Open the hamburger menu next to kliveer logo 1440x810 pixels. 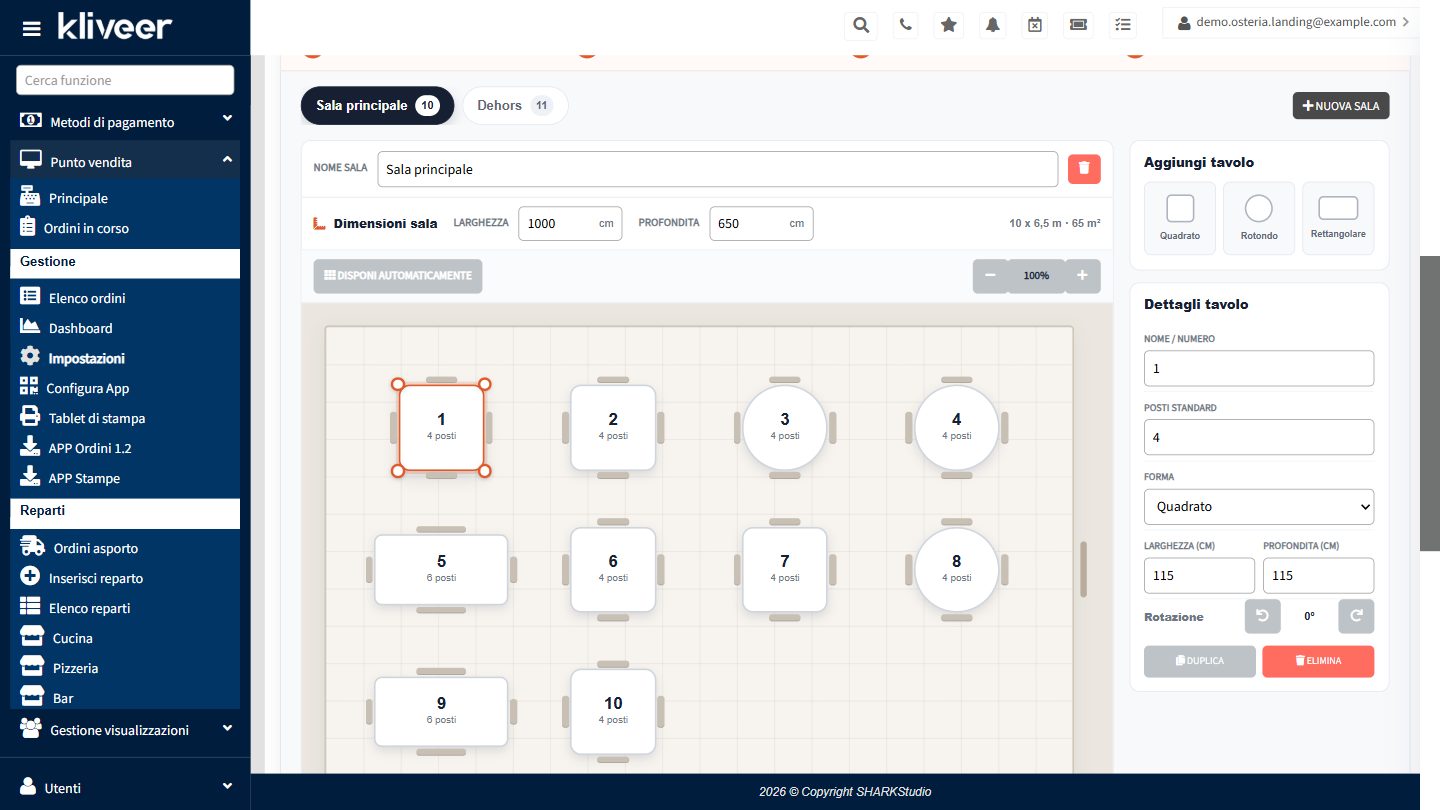point(32,28)
